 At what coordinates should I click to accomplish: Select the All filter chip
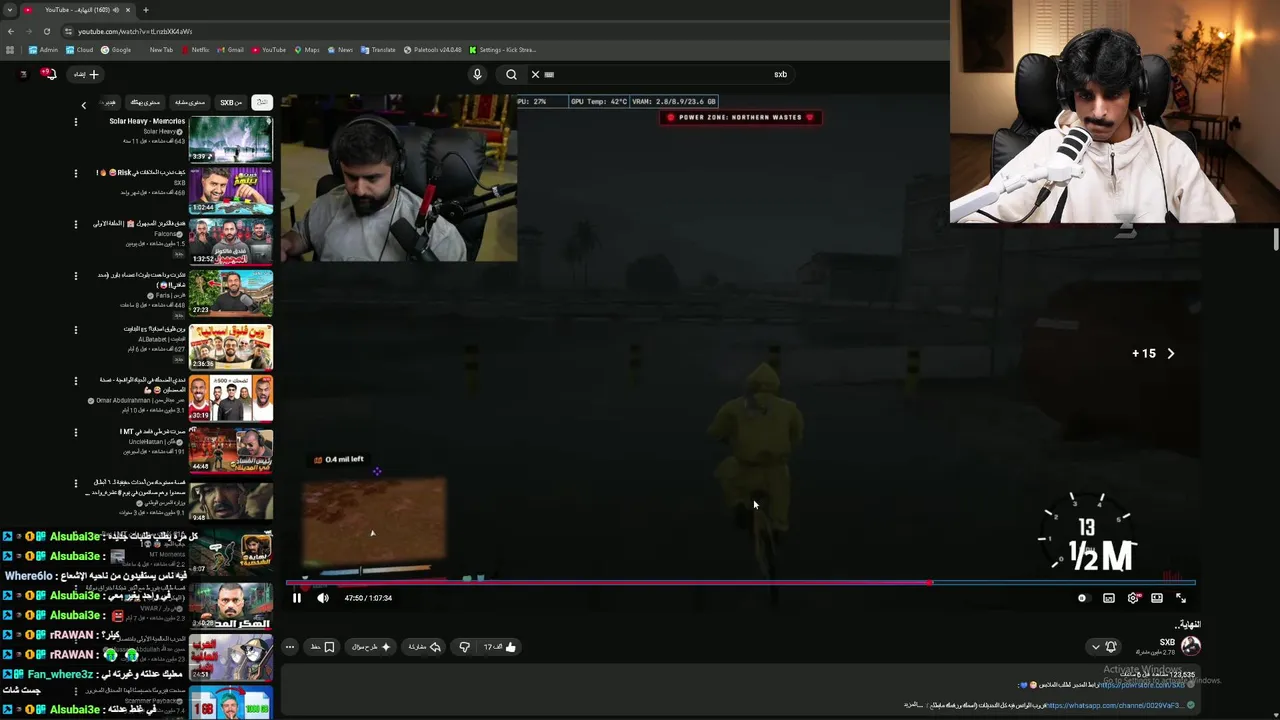pyautogui.click(x=261, y=102)
